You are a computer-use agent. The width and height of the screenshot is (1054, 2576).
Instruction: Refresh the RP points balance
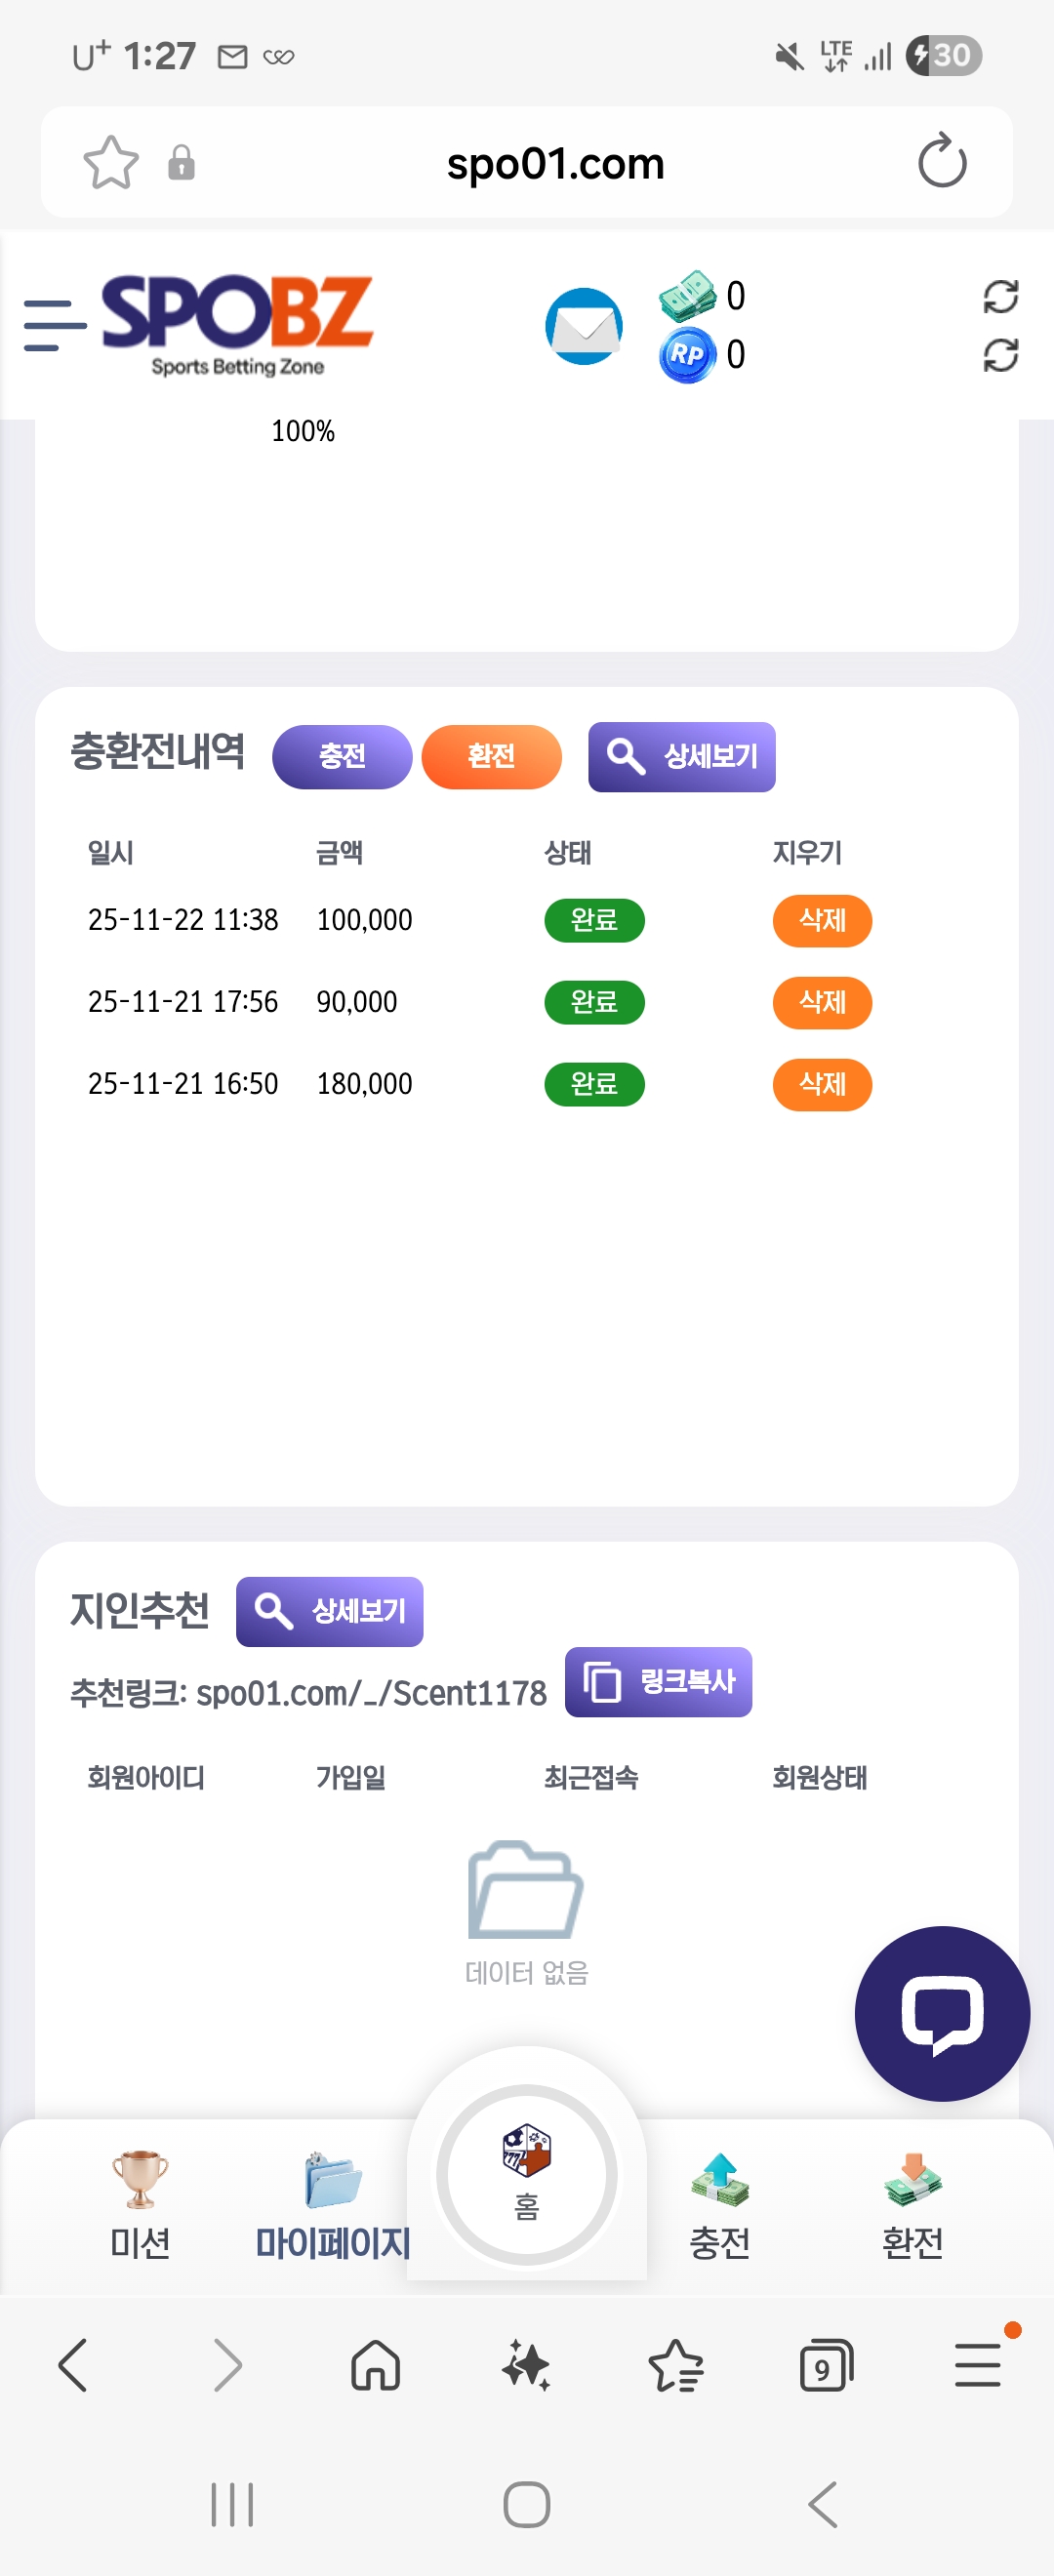pyautogui.click(x=1000, y=355)
